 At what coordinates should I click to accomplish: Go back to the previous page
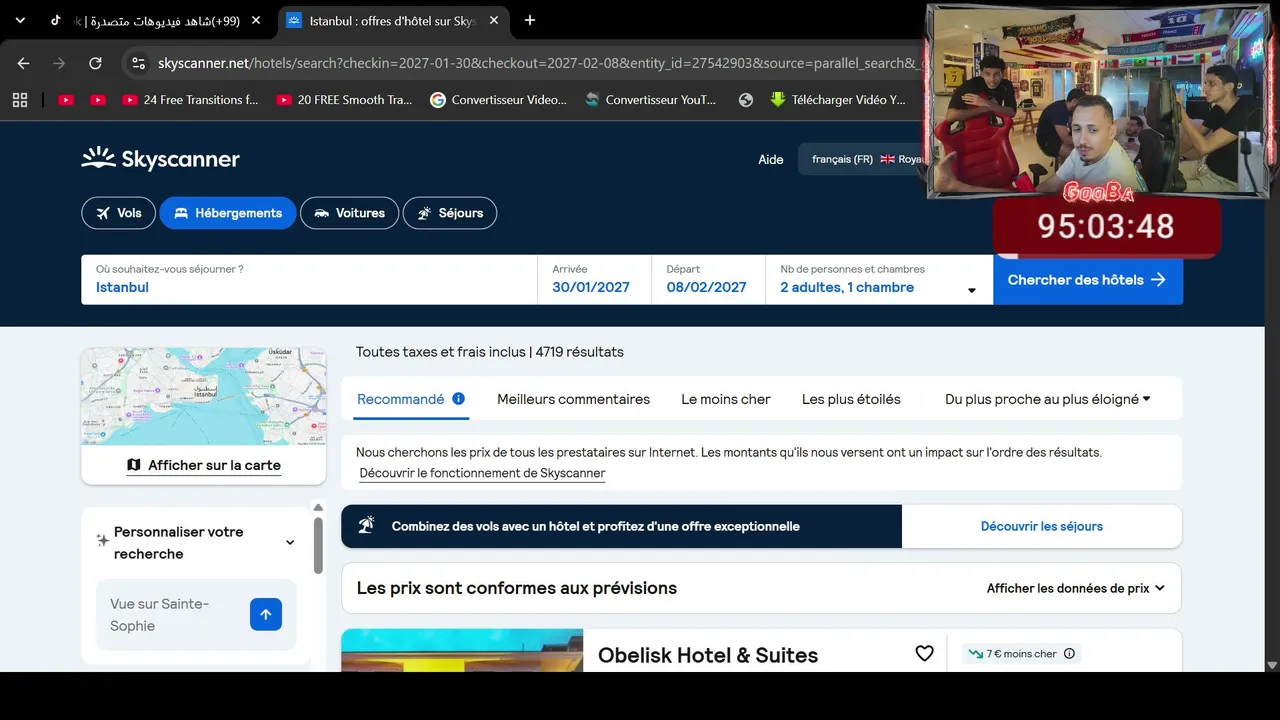click(24, 63)
